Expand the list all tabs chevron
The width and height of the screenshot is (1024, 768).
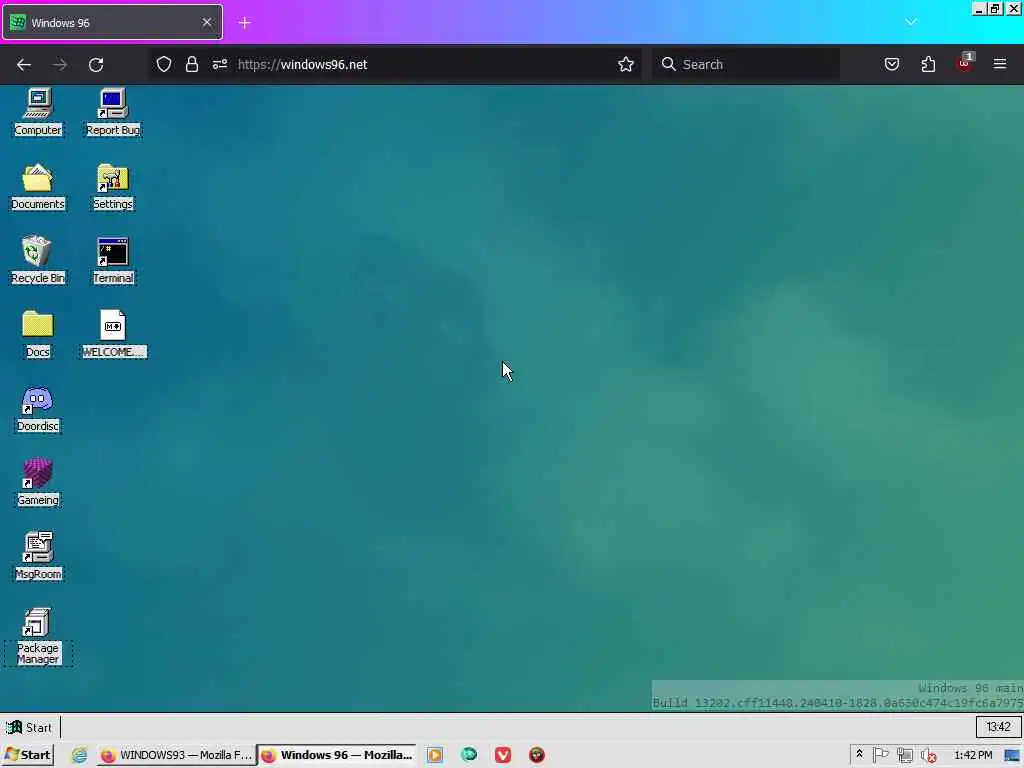pyautogui.click(x=911, y=22)
